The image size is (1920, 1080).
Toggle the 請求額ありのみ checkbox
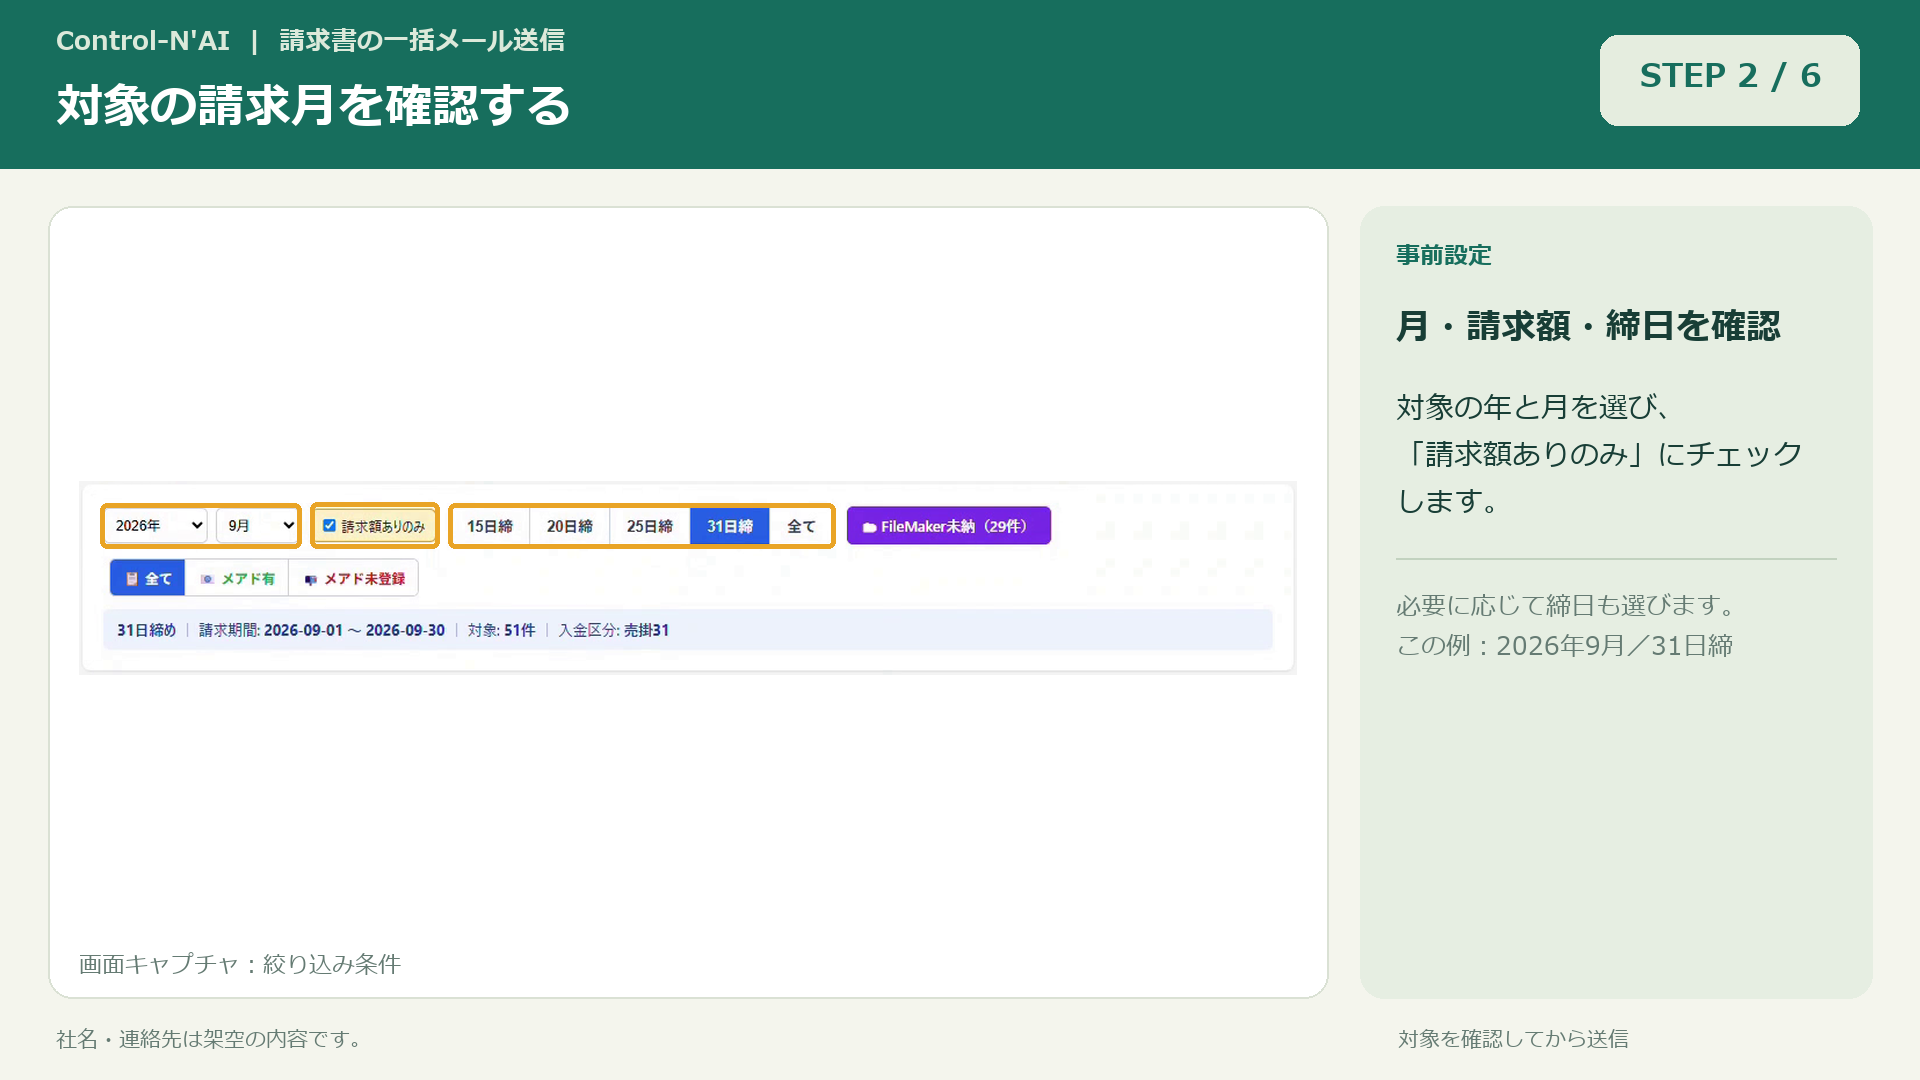tap(329, 526)
